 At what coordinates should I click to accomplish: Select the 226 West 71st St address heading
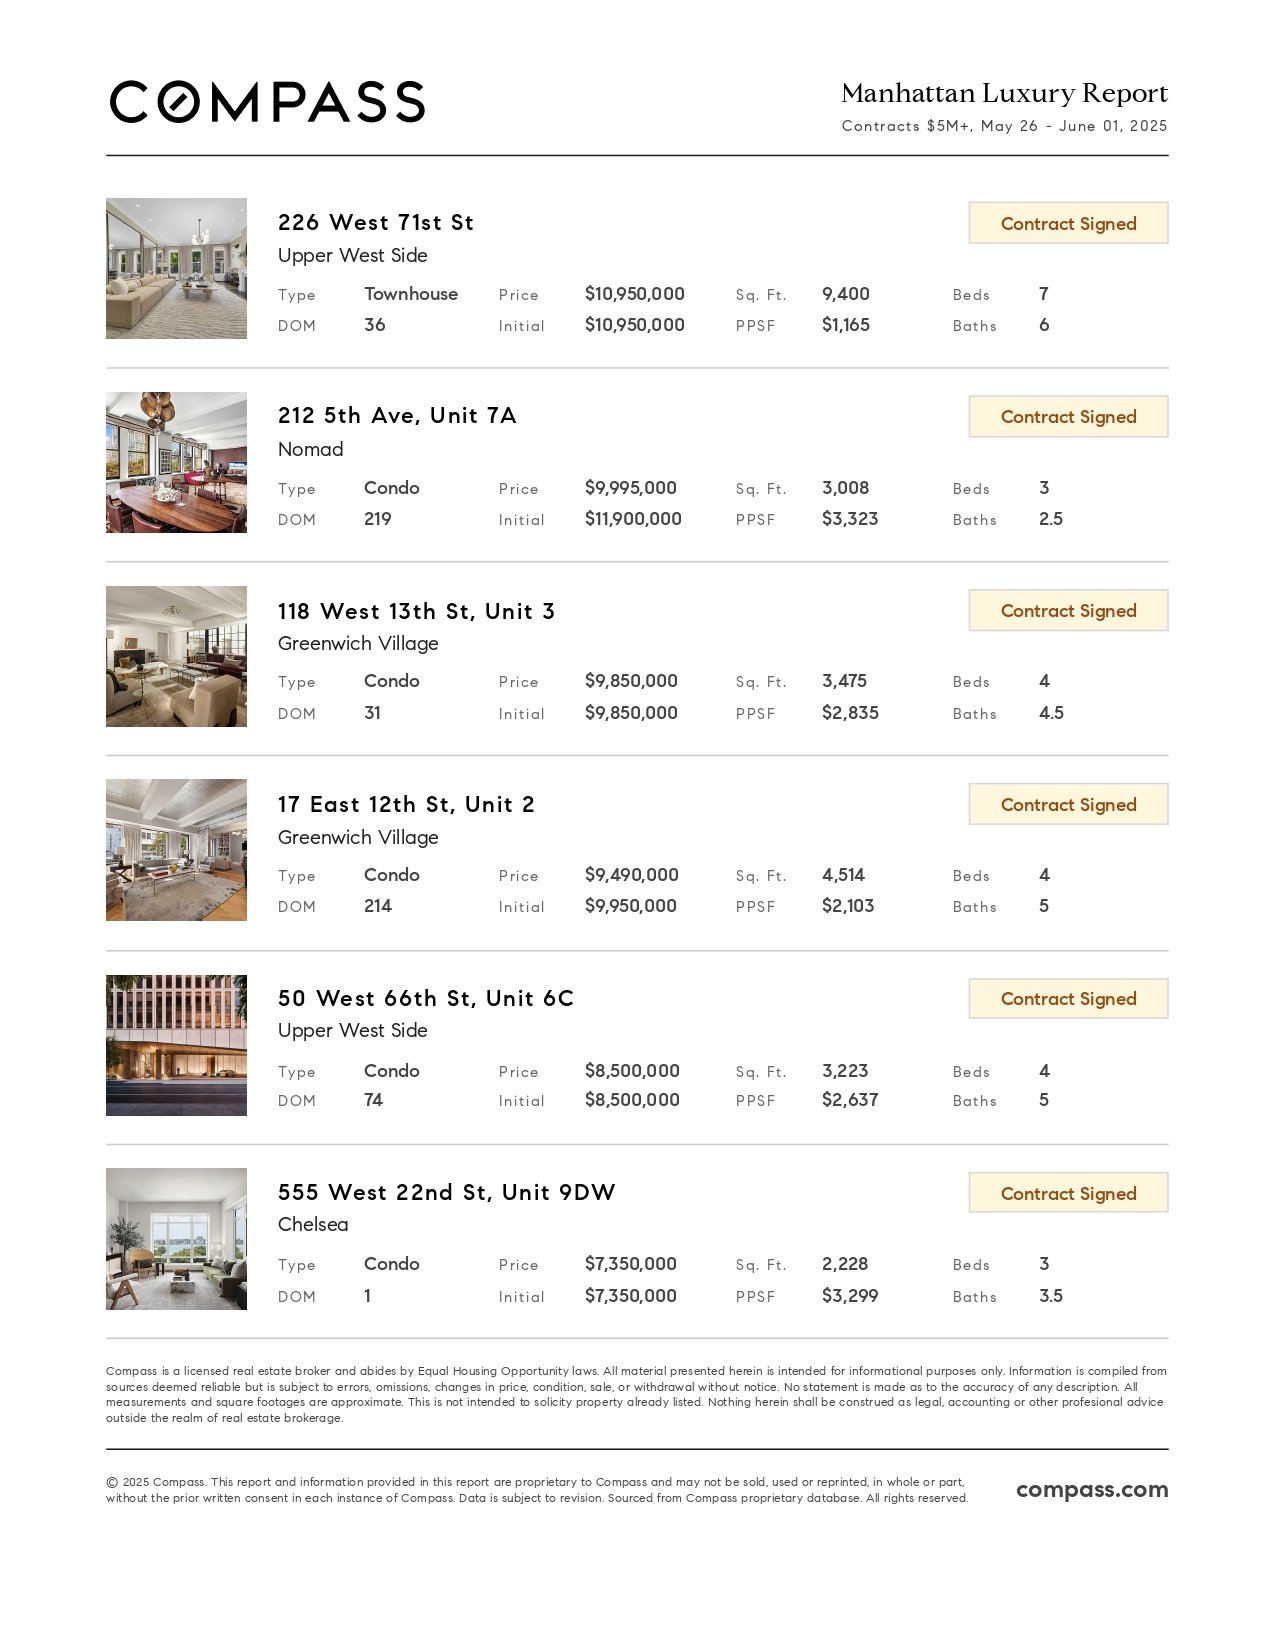(x=376, y=222)
